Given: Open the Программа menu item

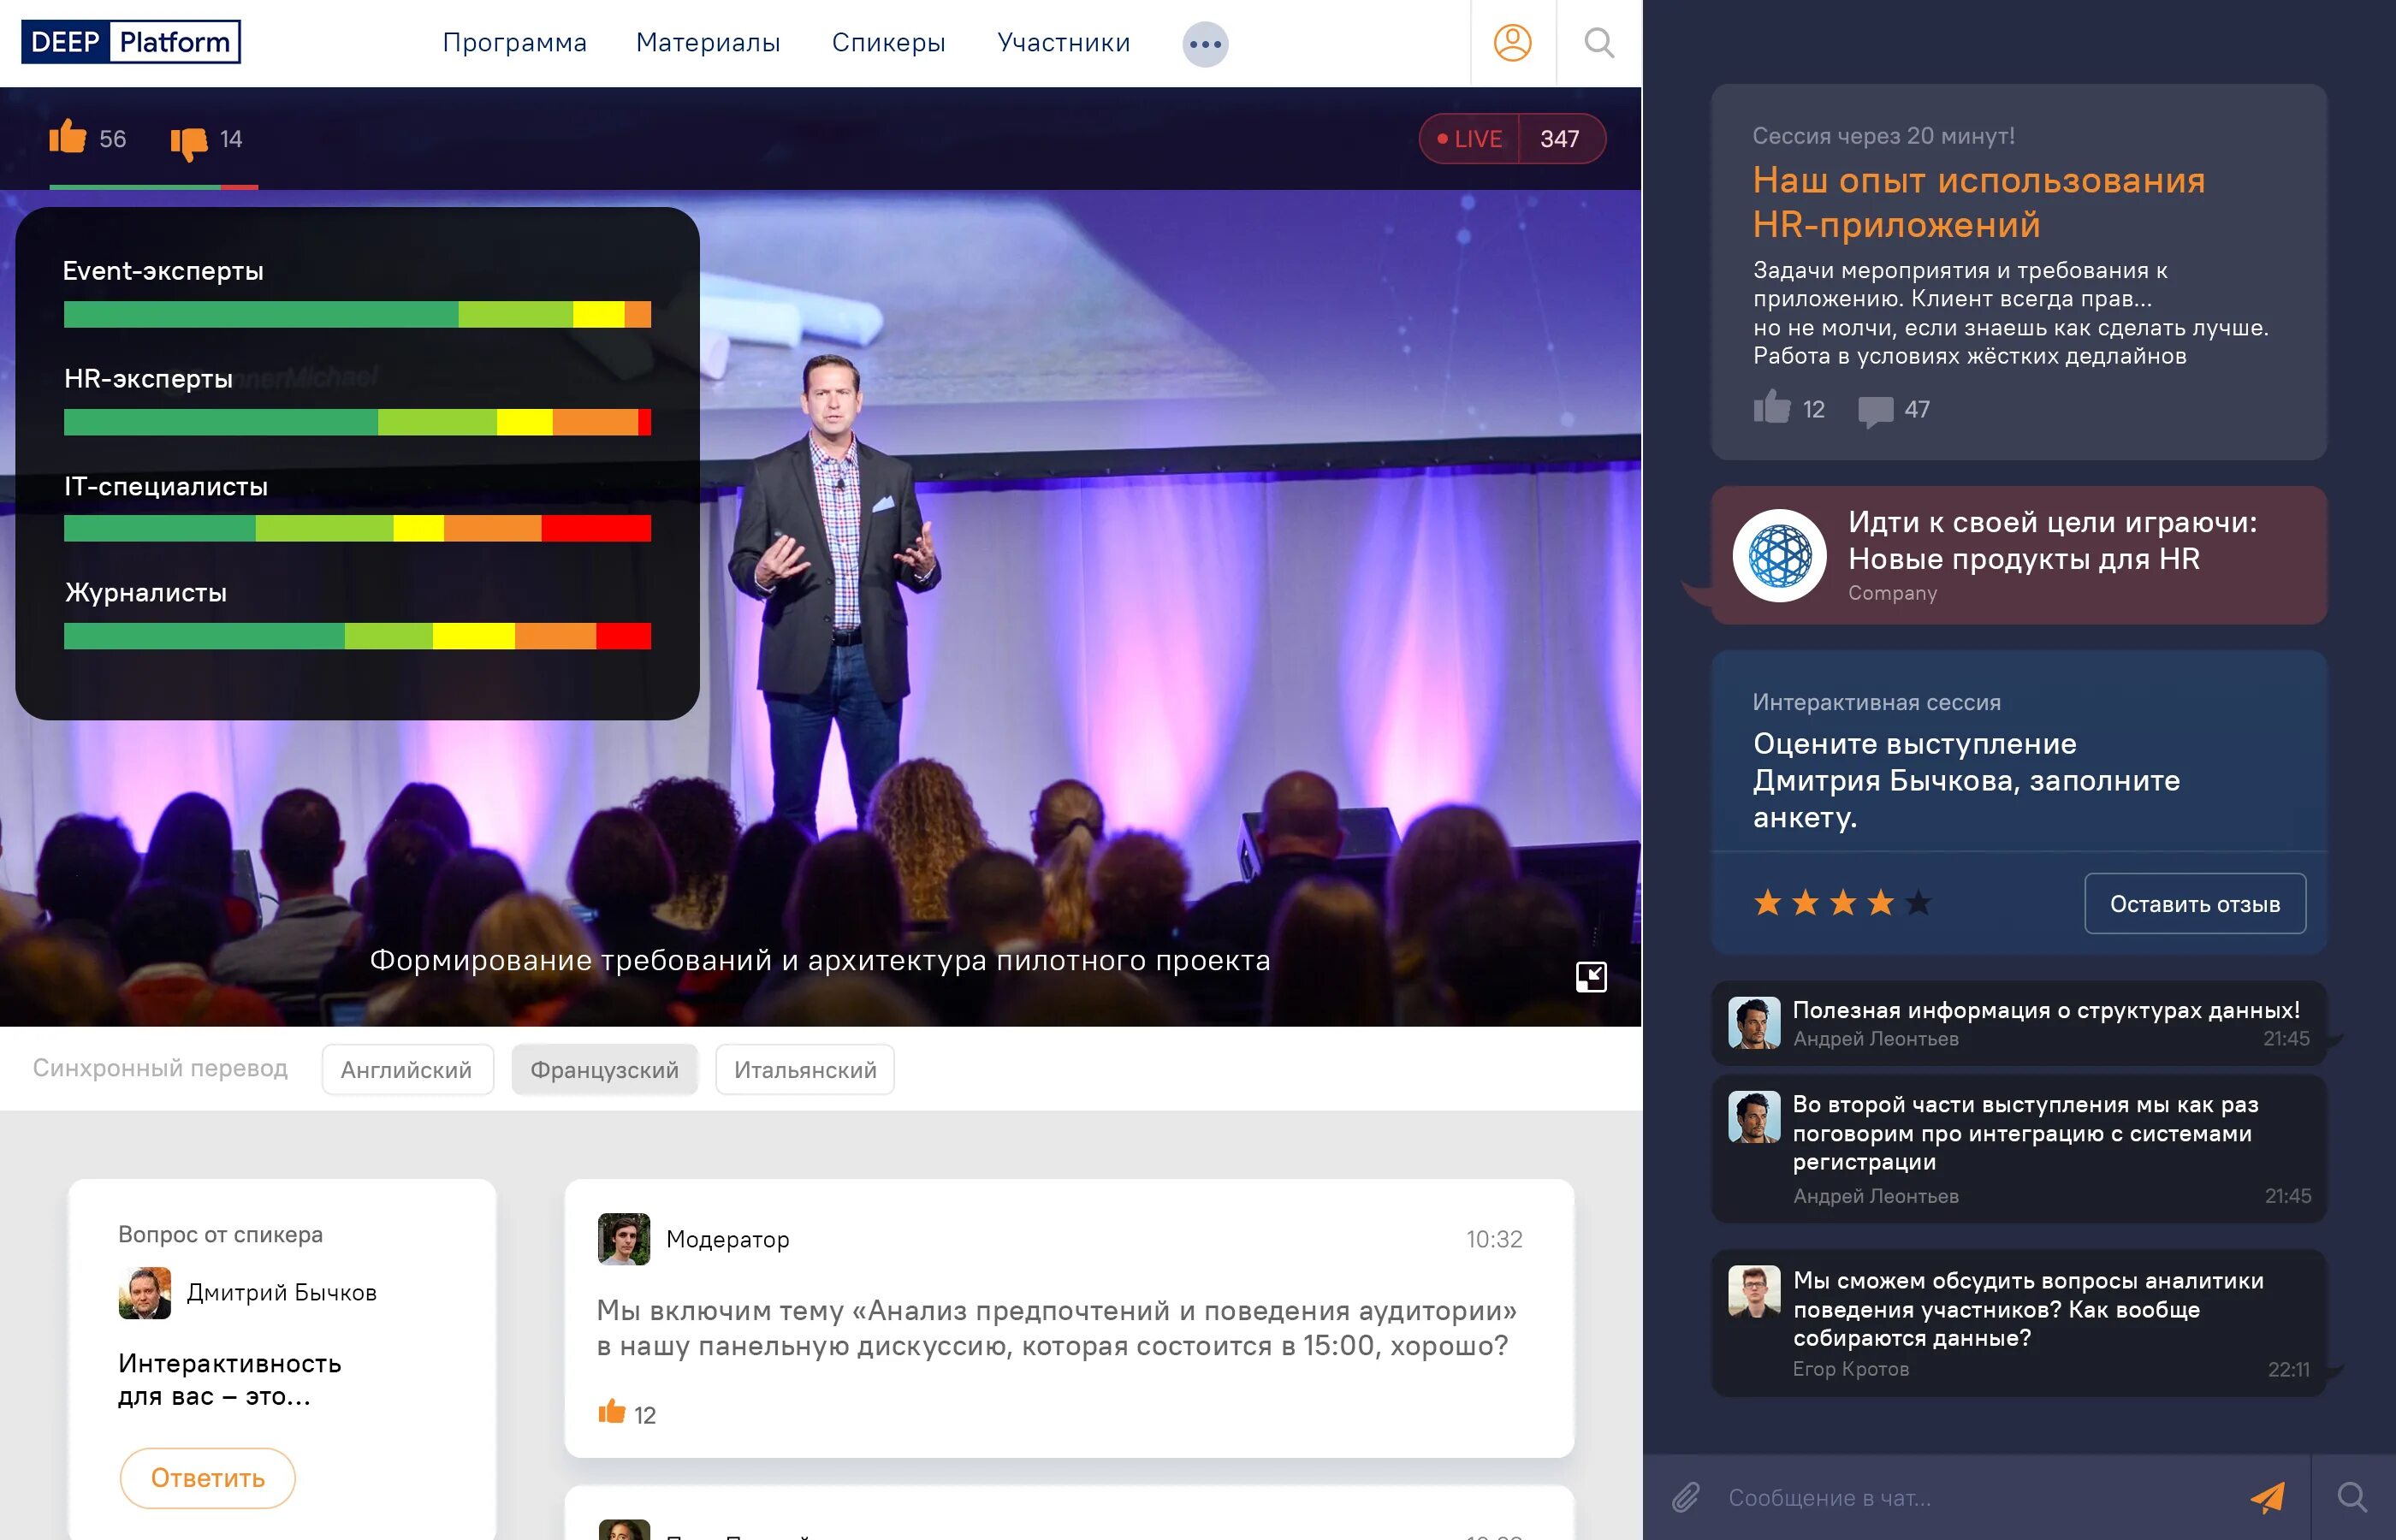Looking at the screenshot, I should (514, 43).
